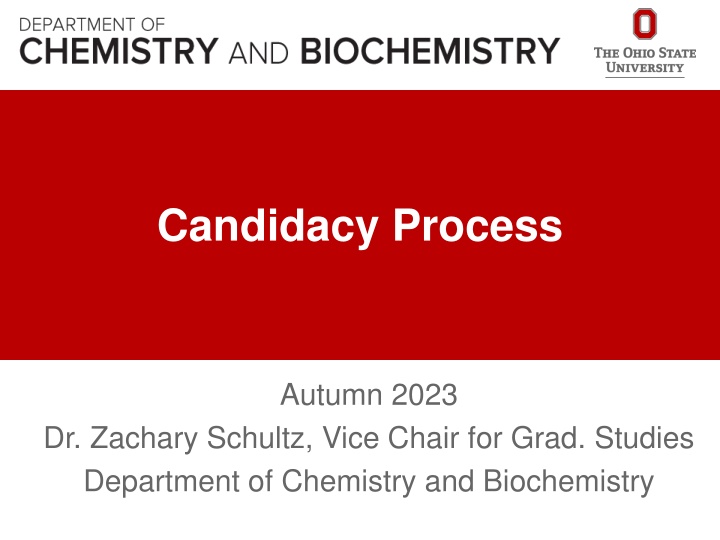Image resolution: width=720 pixels, height=540 pixels.
Task: Click the word Autumn in the subtitle
Action: (323, 396)
